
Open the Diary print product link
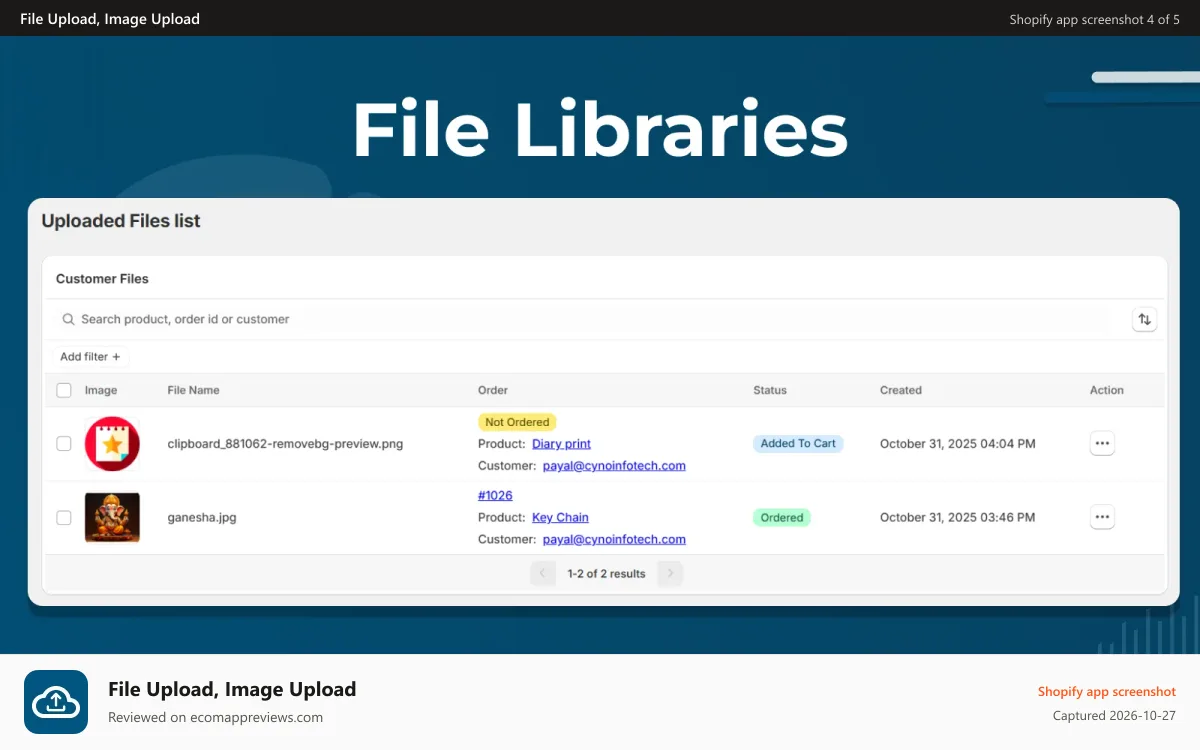pos(561,444)
